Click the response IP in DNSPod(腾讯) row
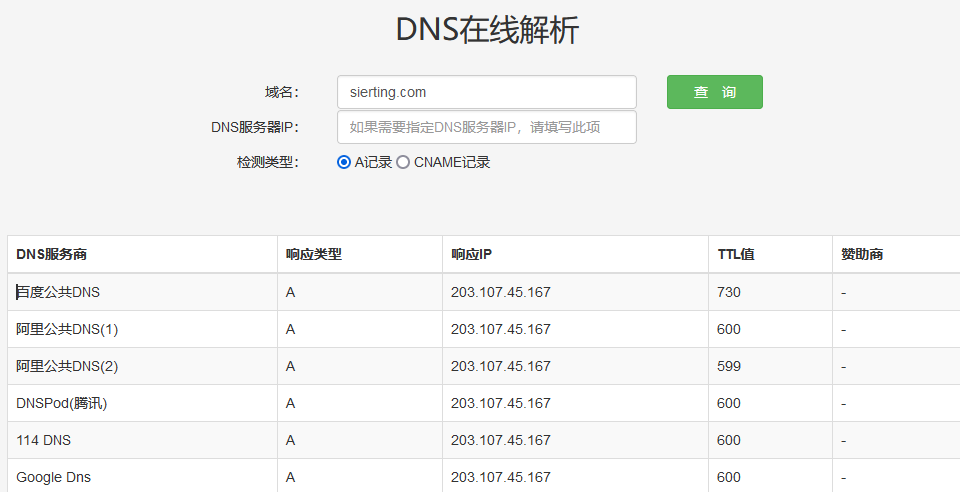This screenshot has height=492, width=960. coord(501,403)
